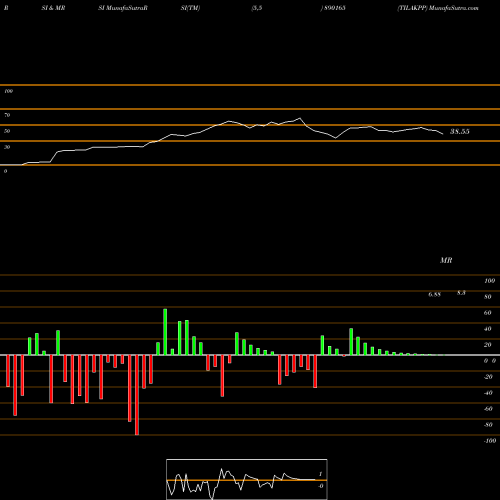Click the tallest green bar in MR histogram
This screenshot has width=500, height=500.
pos(165,332)
